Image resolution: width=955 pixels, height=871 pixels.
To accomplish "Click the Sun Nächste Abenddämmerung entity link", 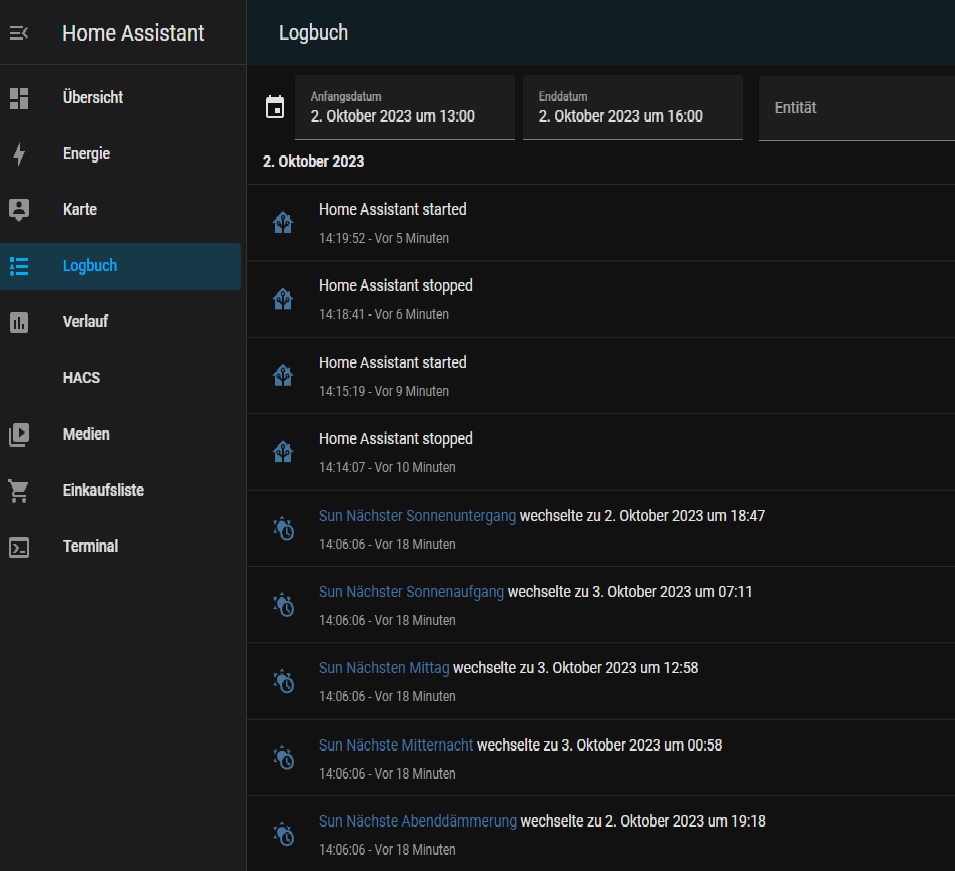I will pos(417,821).
